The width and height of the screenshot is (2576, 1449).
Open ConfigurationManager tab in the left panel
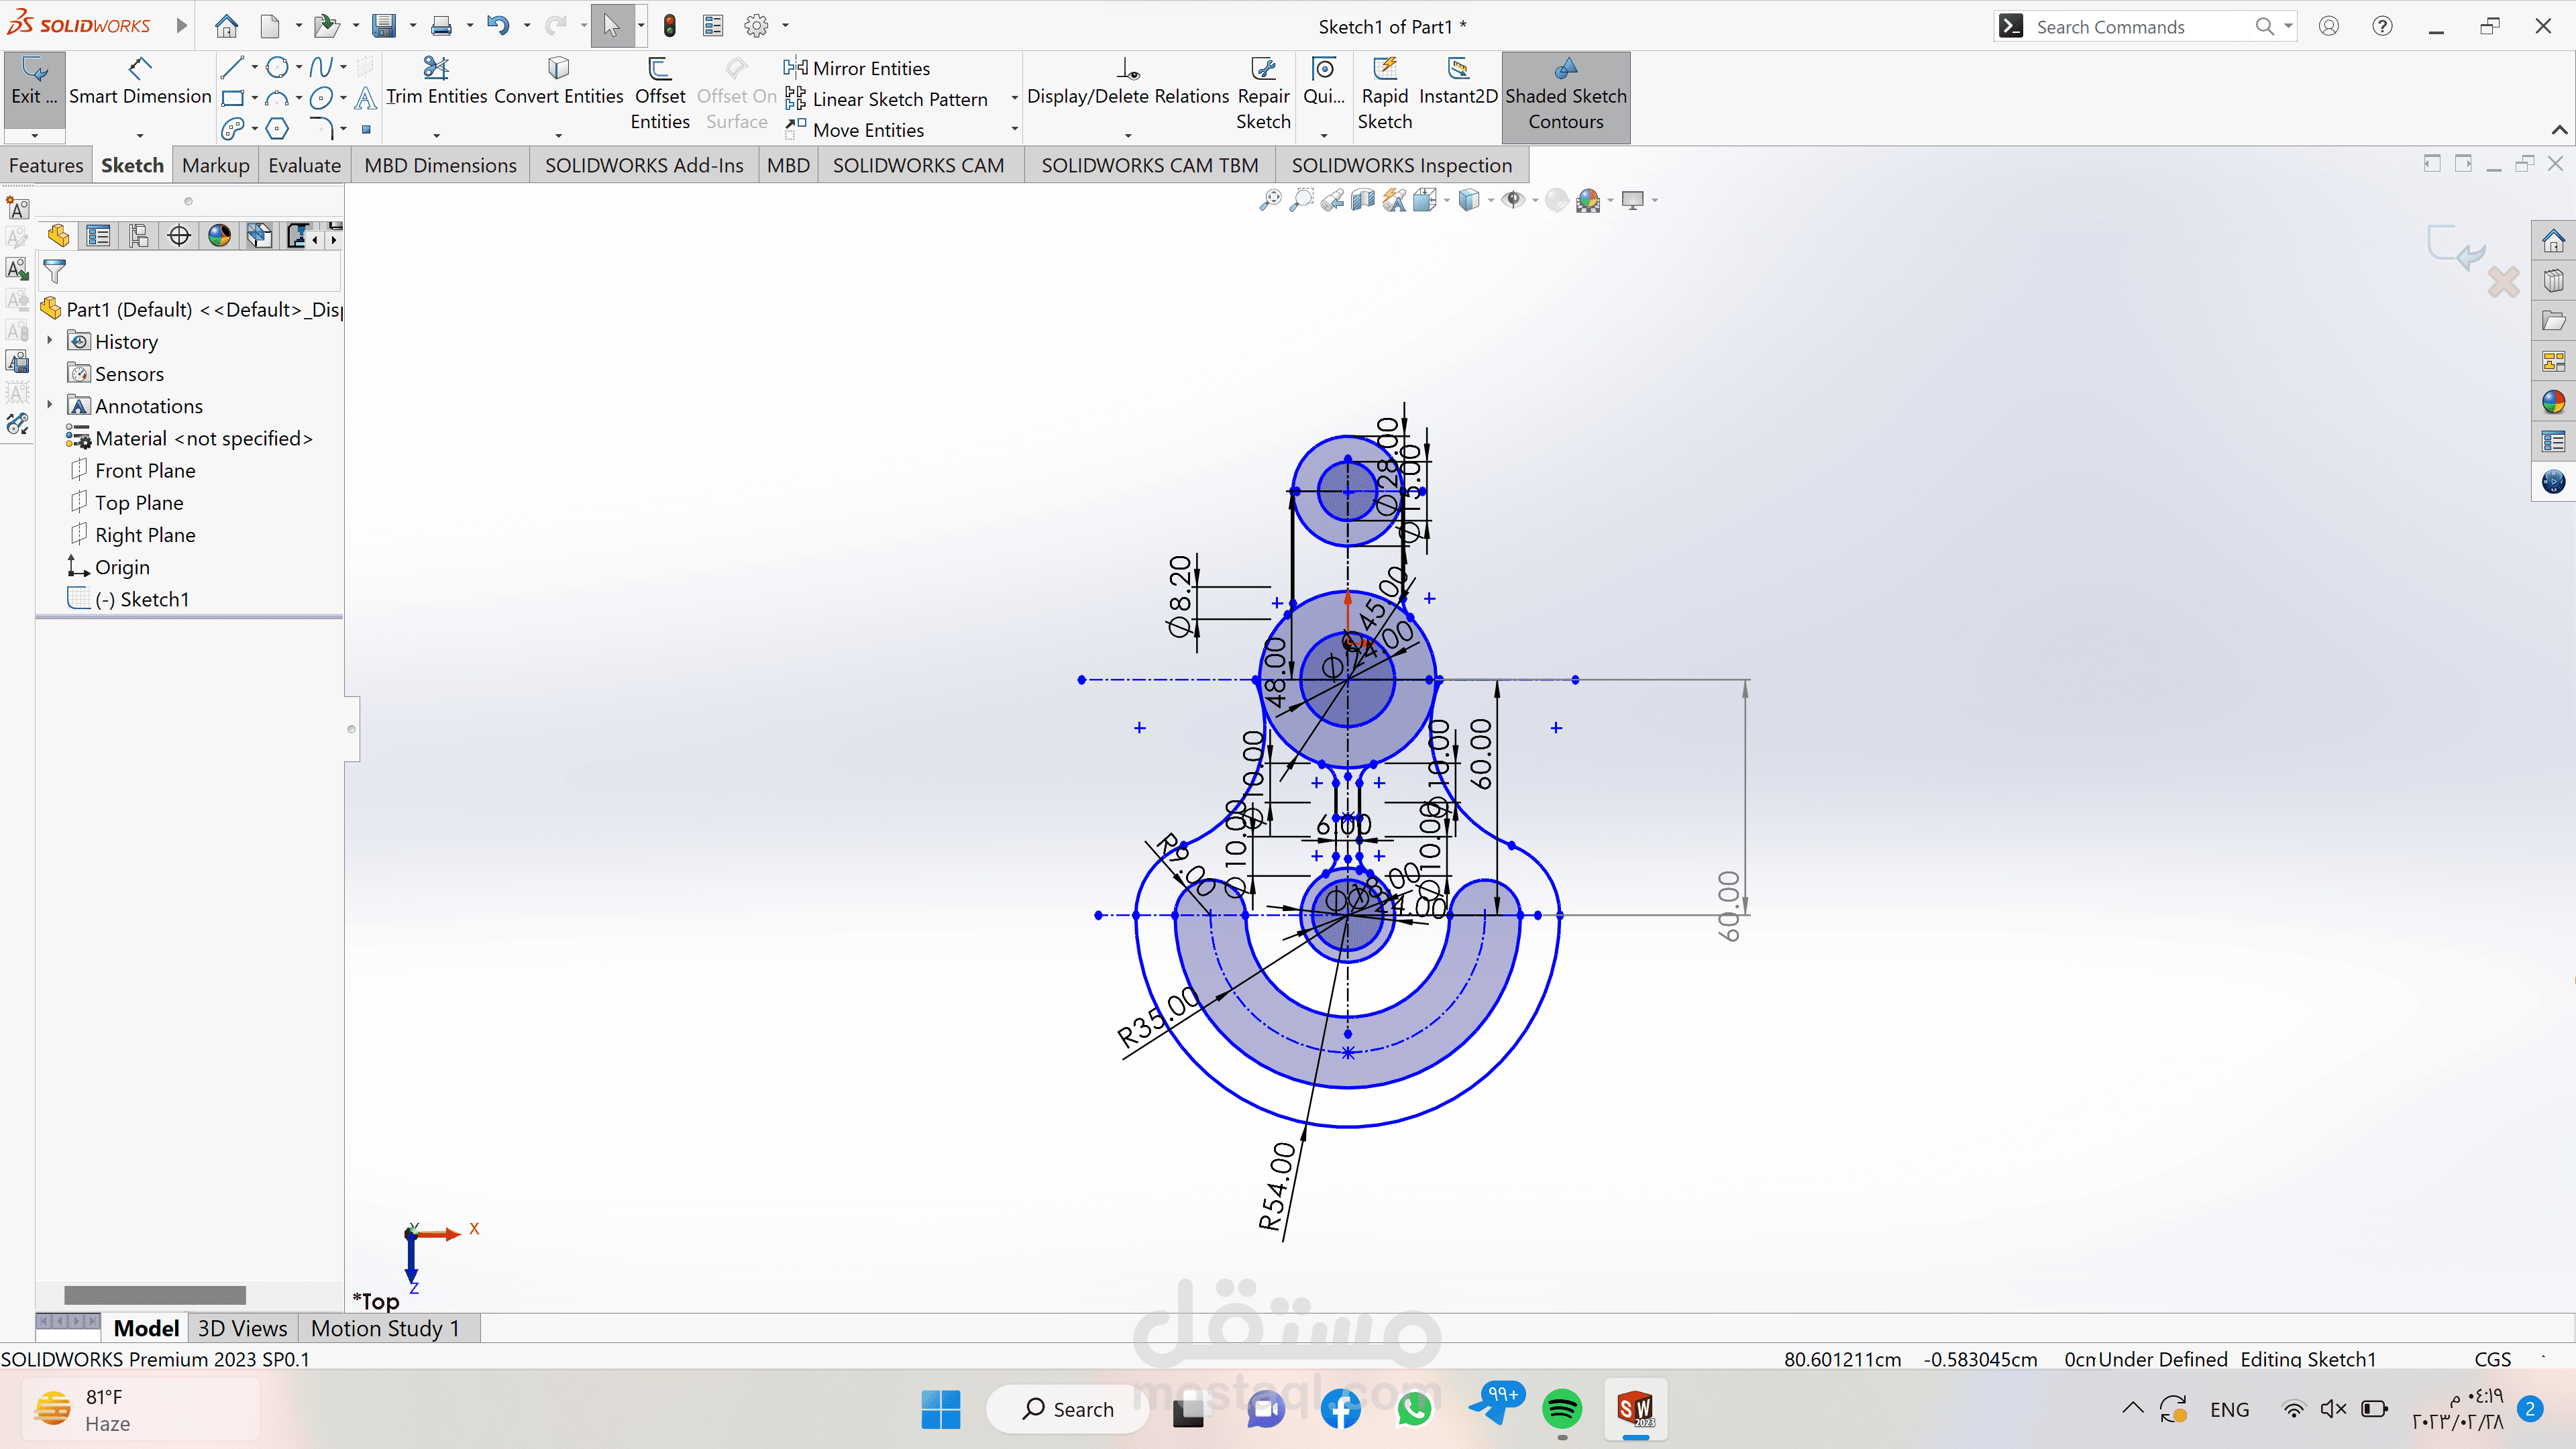tap(139, 236)
